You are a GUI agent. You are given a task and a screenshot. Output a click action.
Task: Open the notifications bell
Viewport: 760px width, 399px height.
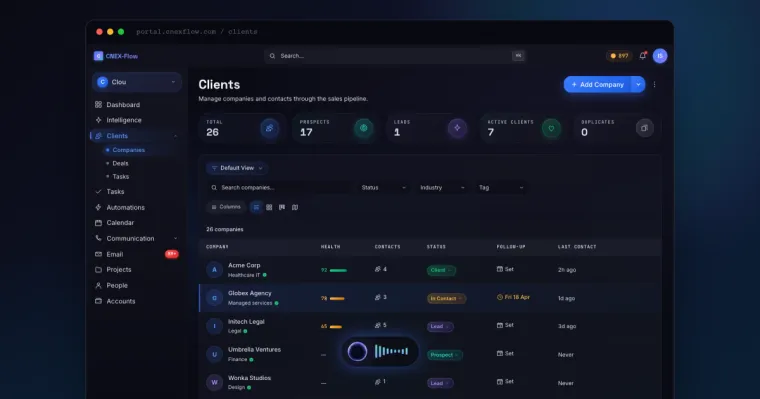643,56
